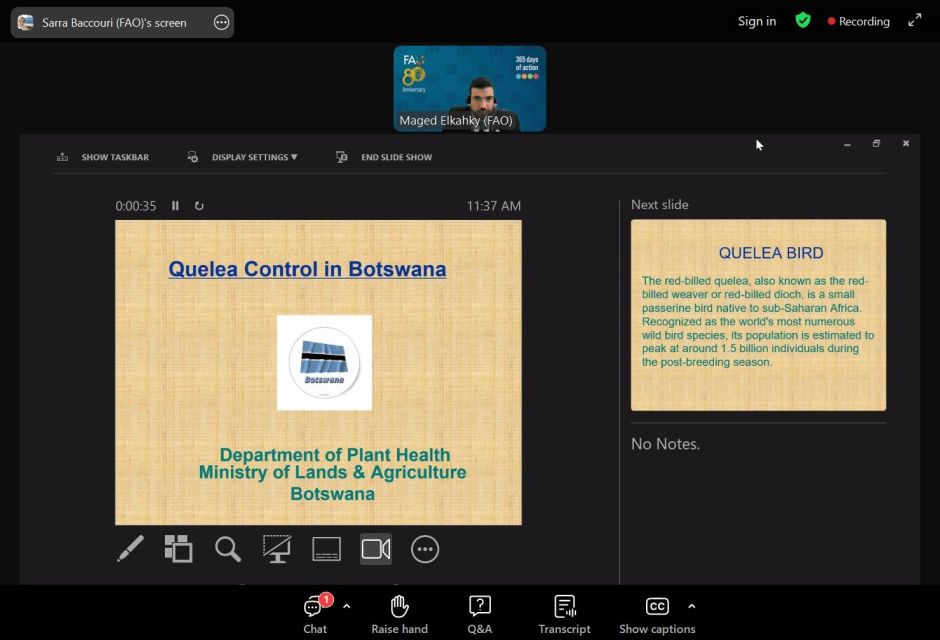
Task: Expand the arrow next to Chat
Action: click(346, 606)
